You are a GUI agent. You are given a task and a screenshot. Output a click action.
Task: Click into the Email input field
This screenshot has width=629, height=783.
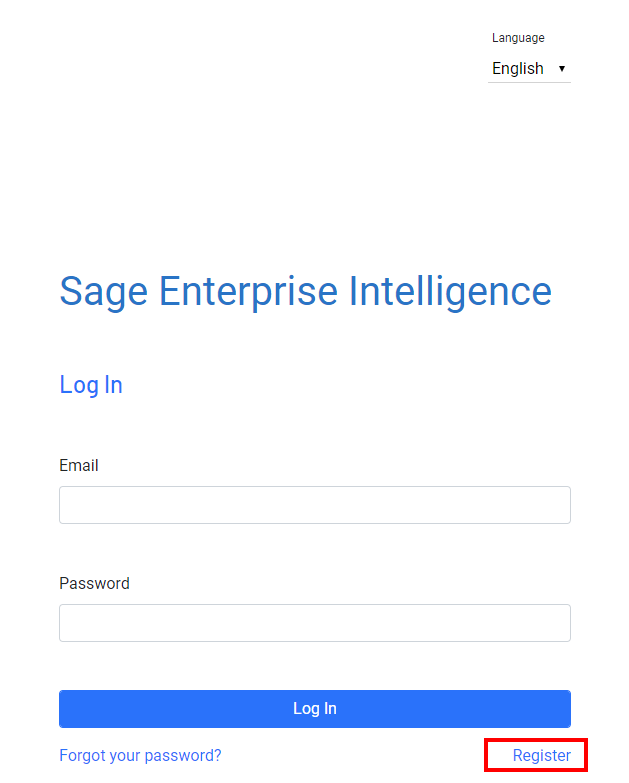click(x=314, y=505)
